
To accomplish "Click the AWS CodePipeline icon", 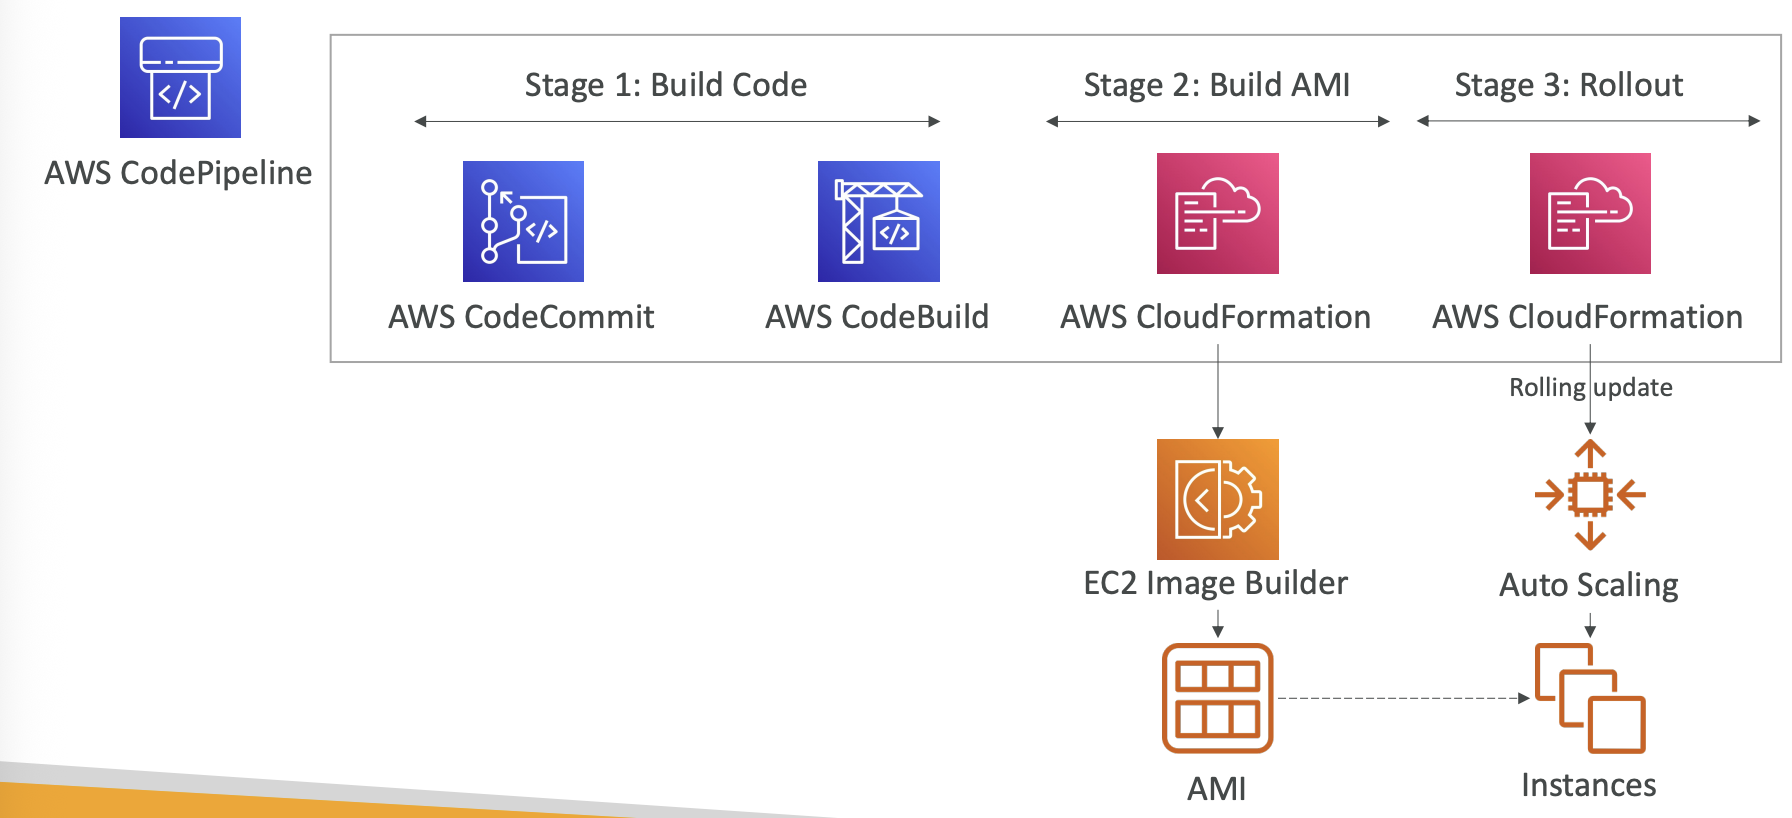I will (x=180, y=77).
